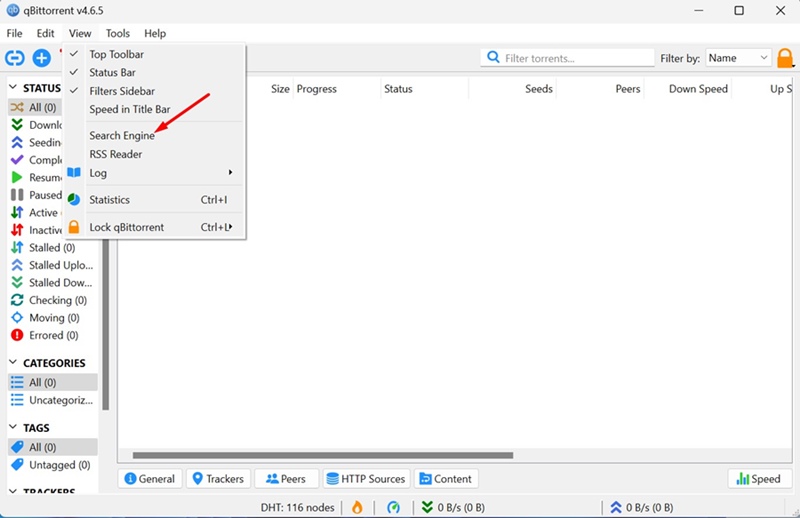Image resolution: width=800 pixels, height=518 pixels.
Task: Switch to the General tab
Action: (x=150, y=479)
